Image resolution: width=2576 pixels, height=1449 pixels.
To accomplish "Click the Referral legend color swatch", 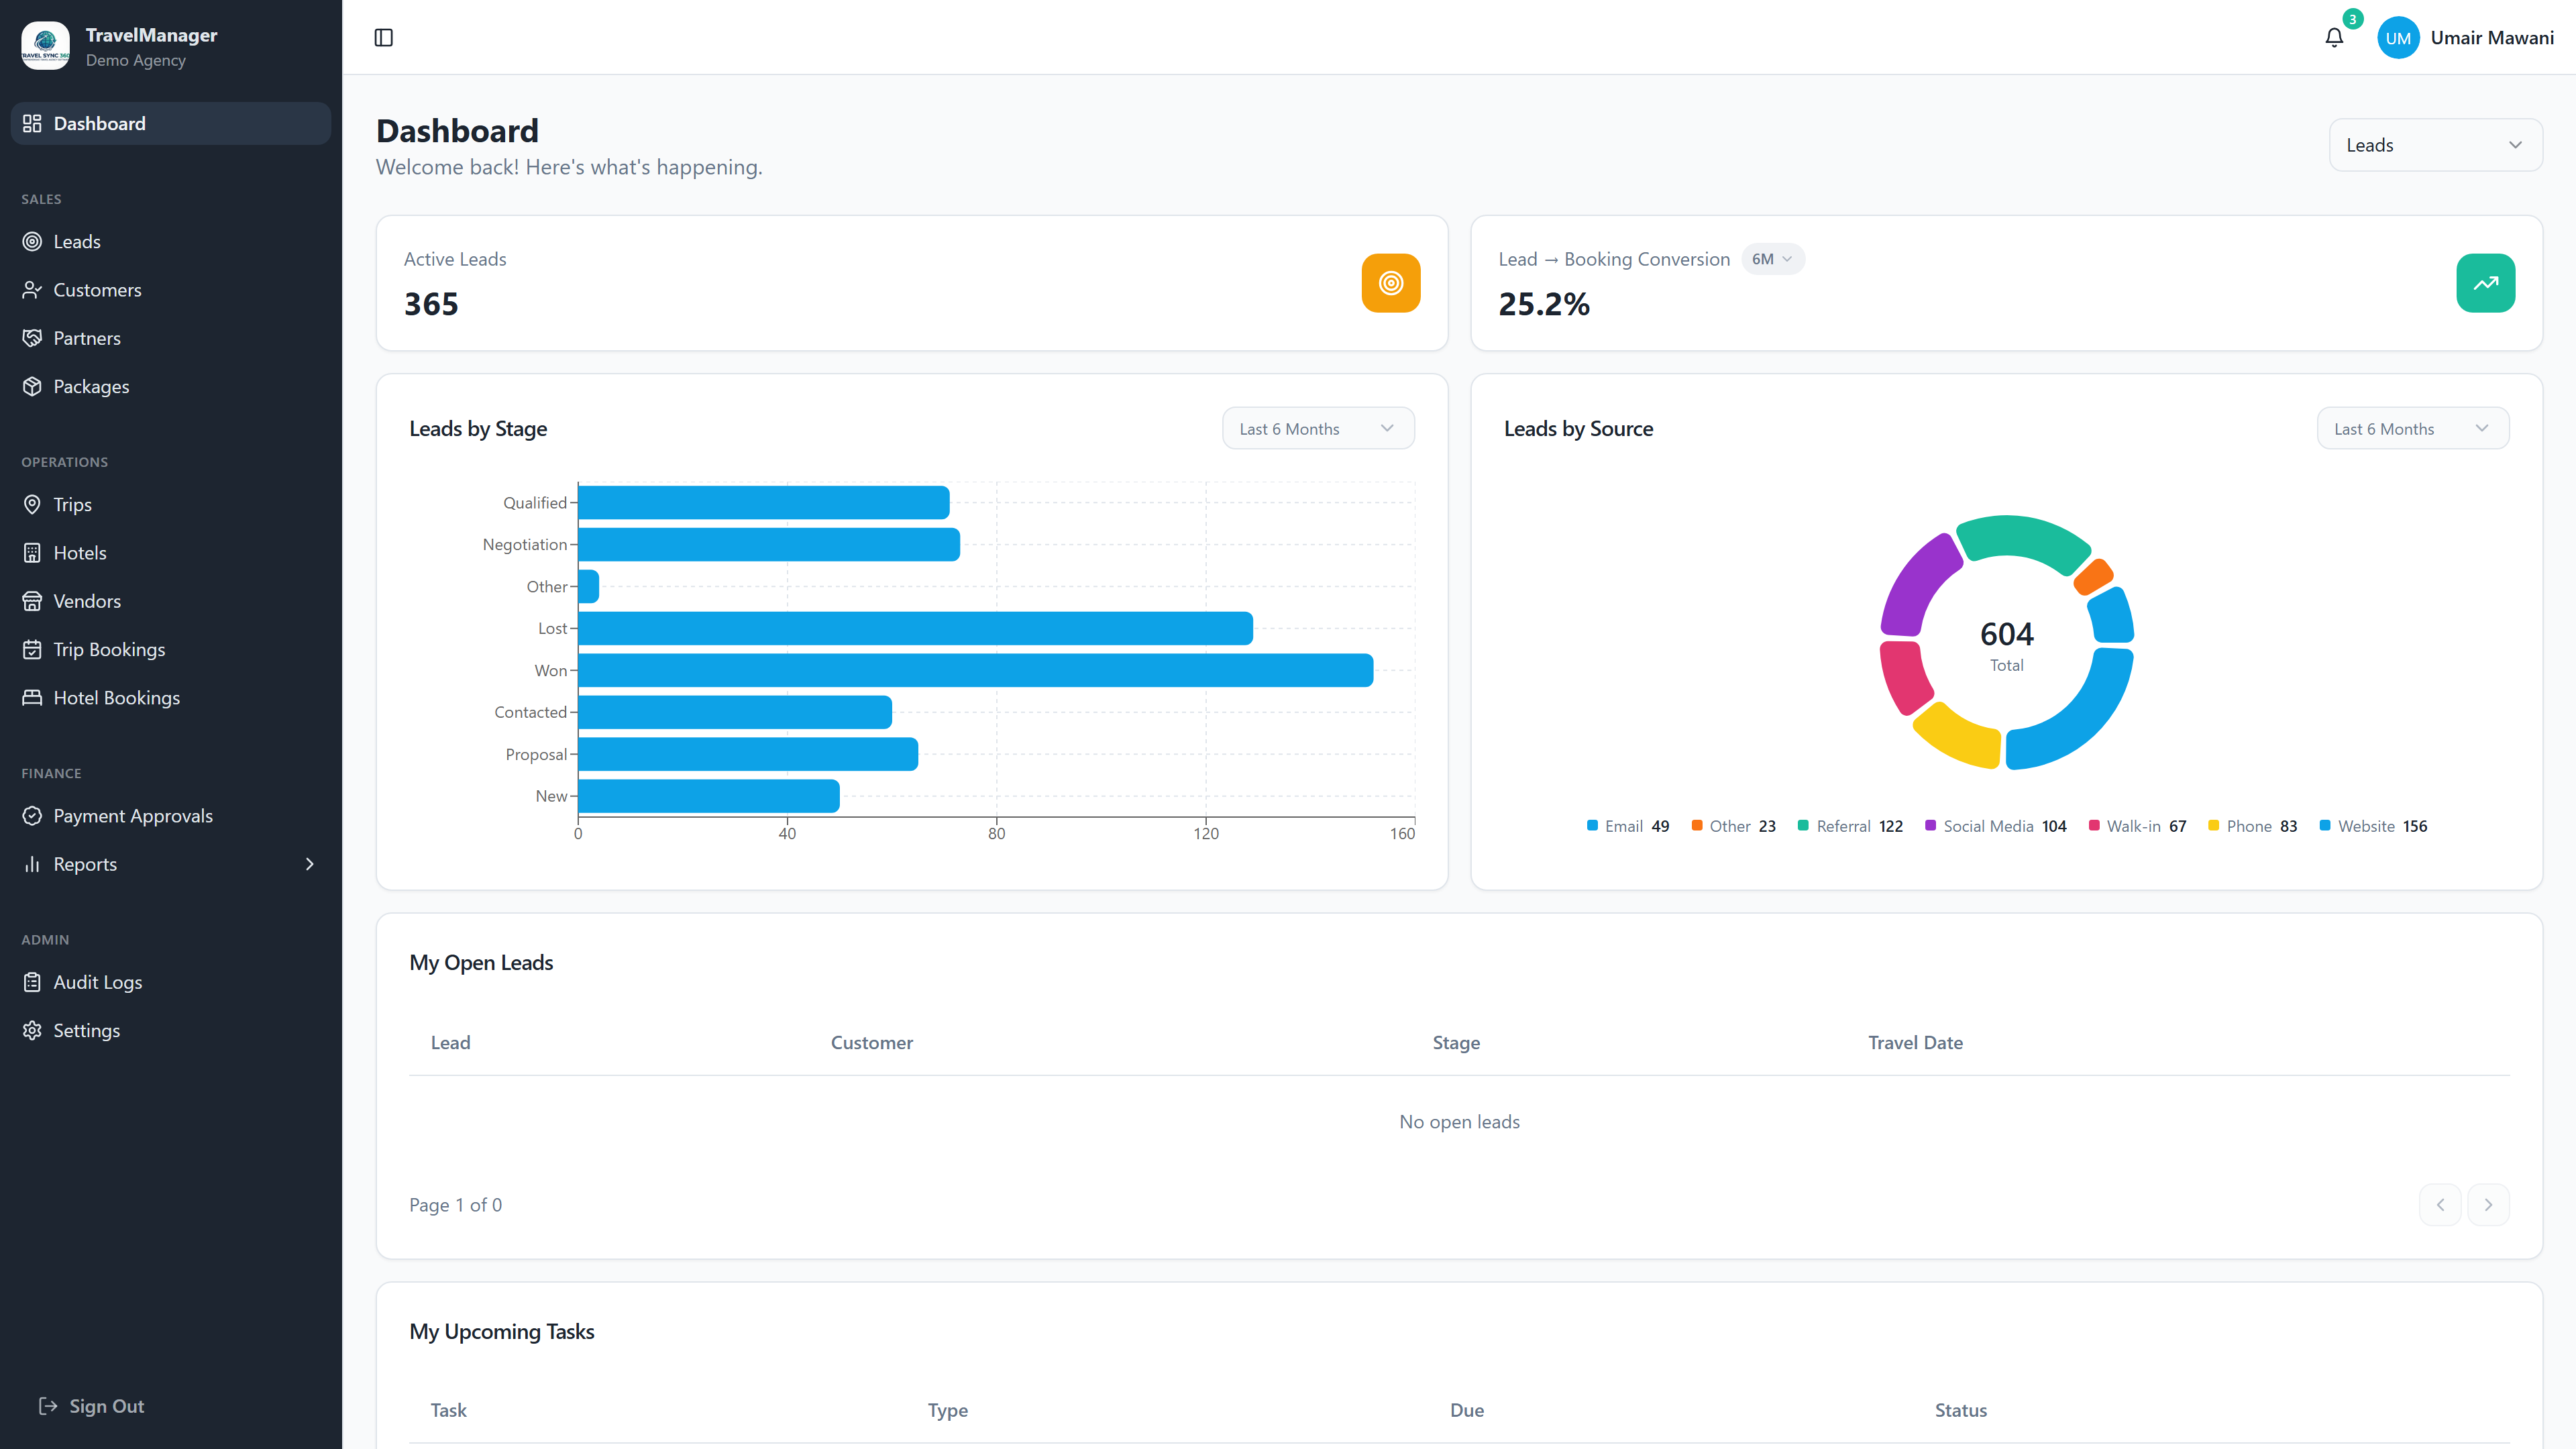I will 1803,826.
